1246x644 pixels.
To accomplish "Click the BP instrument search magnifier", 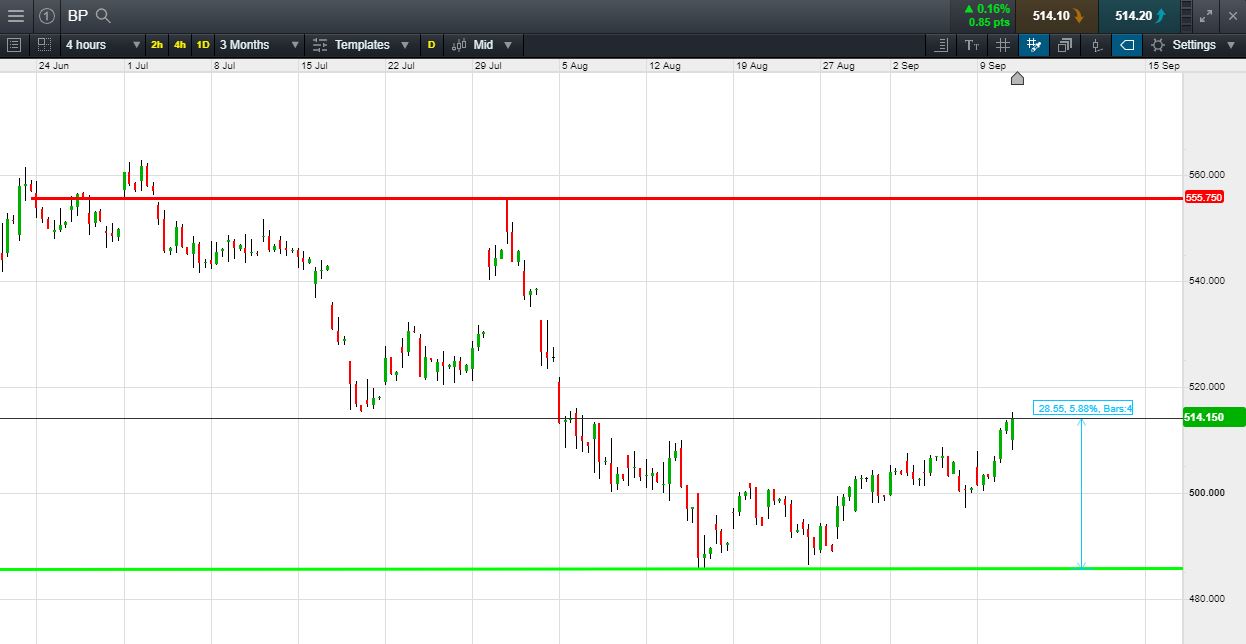I will (x=103, y=15).
